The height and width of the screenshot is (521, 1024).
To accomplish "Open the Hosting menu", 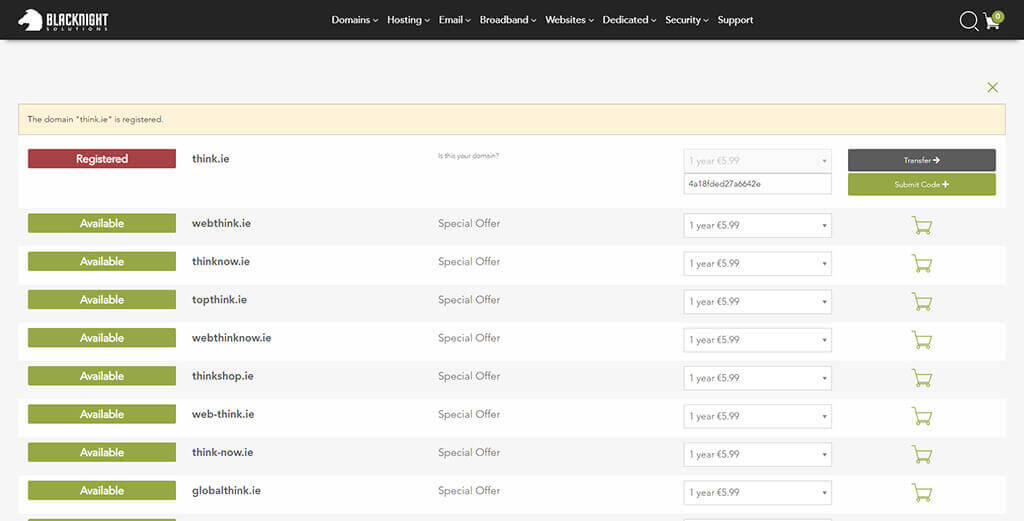I will pyautogui.click(x=408, y=20).
